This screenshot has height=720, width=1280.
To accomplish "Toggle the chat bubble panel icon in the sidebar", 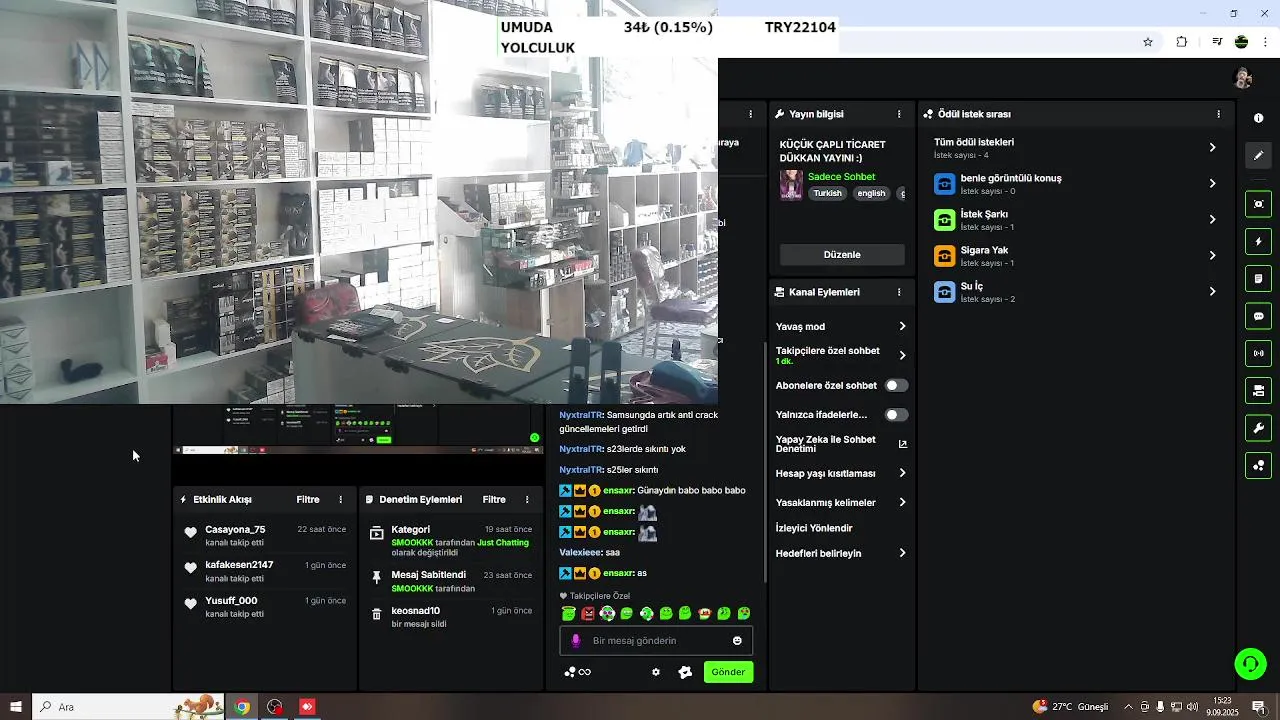I will click(x=1258, y=316).
